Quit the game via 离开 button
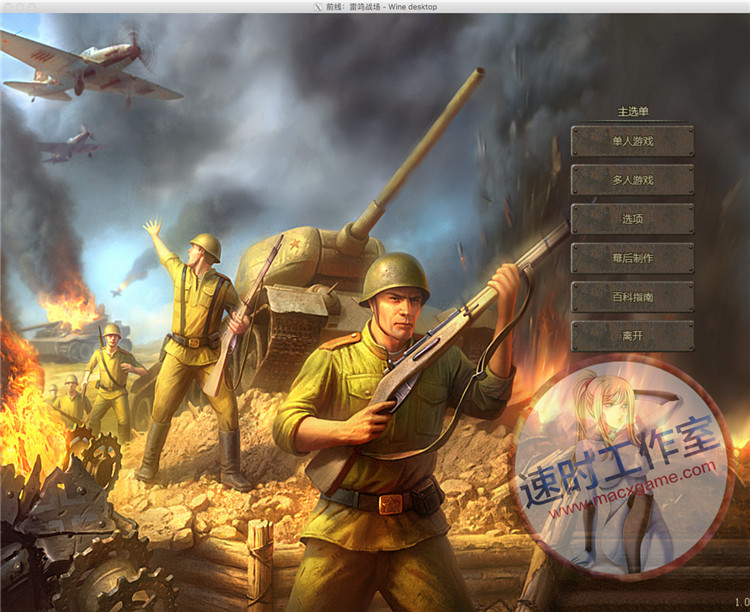Image resolution: width=750 pixels, height=612 pixels. tap(632, 336)
